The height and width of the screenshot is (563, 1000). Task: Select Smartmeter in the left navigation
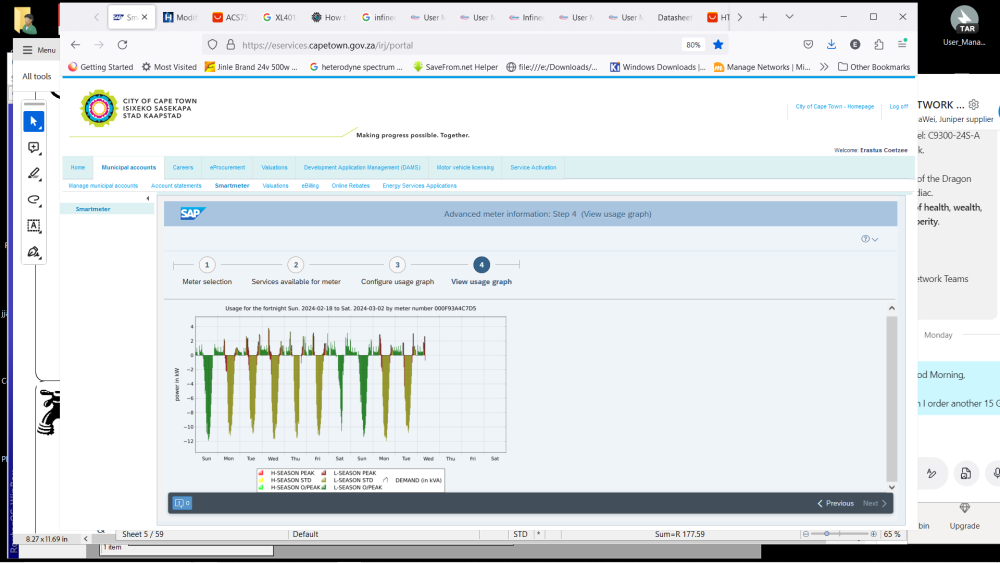(x=93, y=209)
